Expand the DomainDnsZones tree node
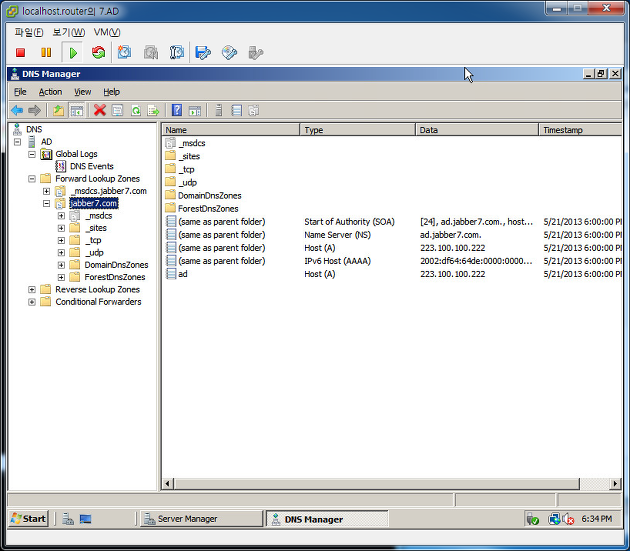Image resolution: width=630 pixels, height=551 pixels. (61, 265)
